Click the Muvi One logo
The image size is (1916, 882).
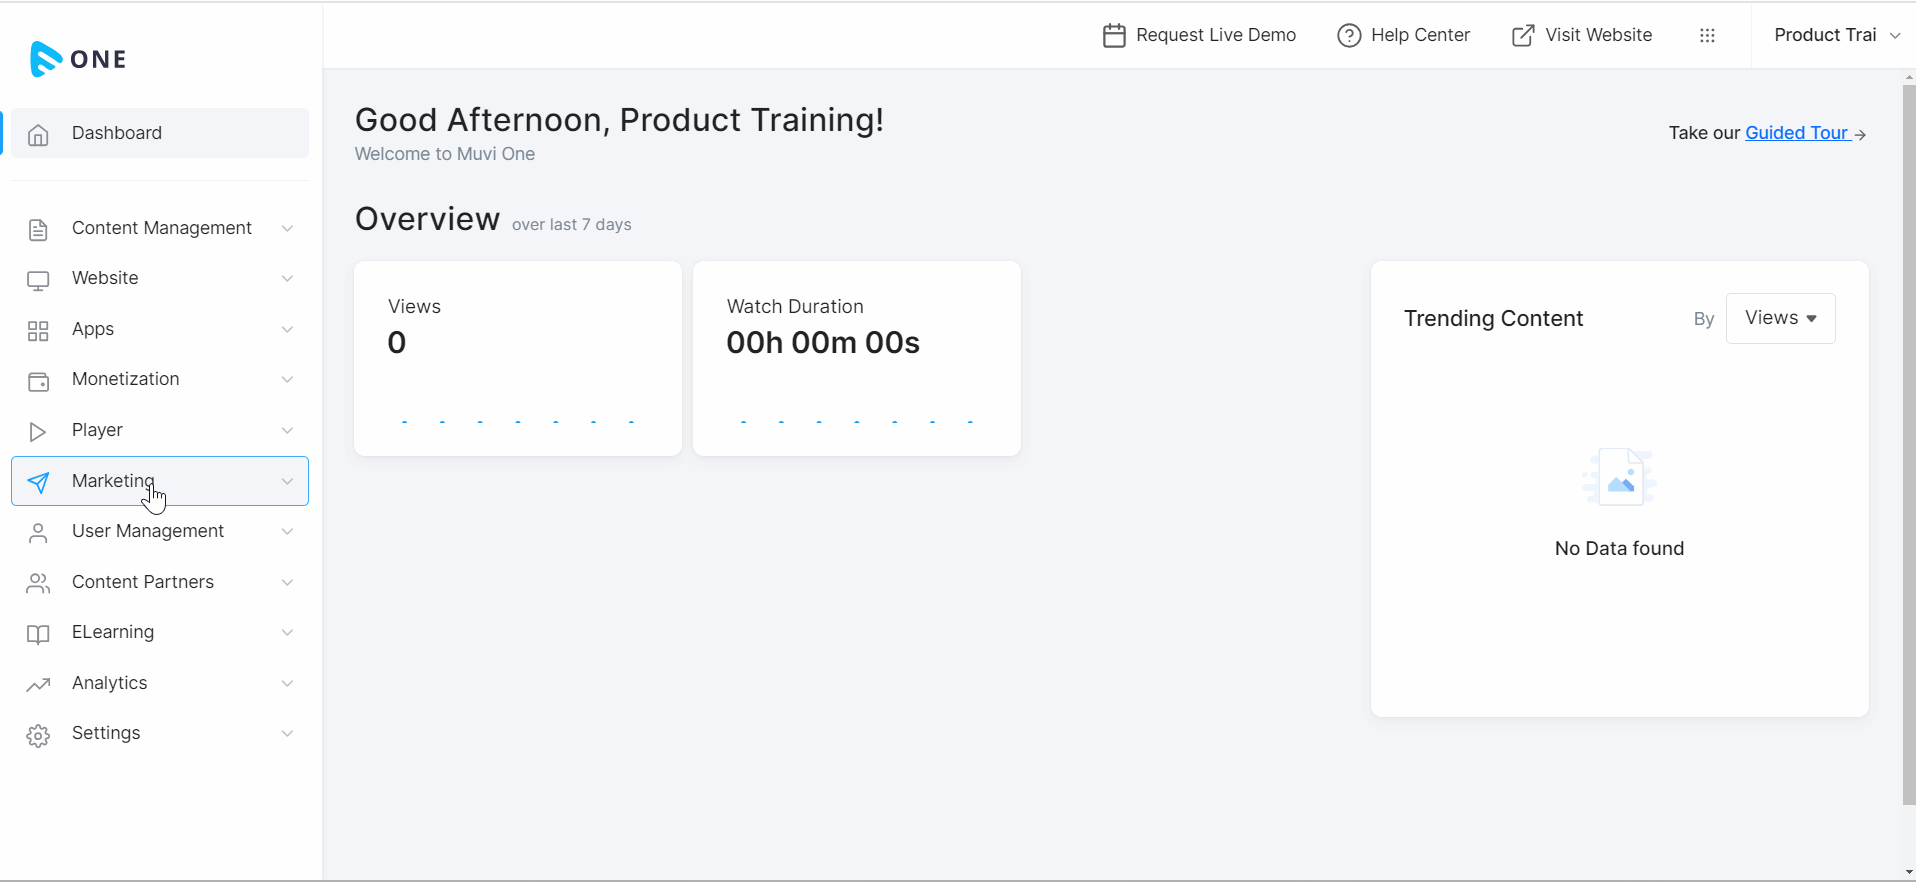78,59
